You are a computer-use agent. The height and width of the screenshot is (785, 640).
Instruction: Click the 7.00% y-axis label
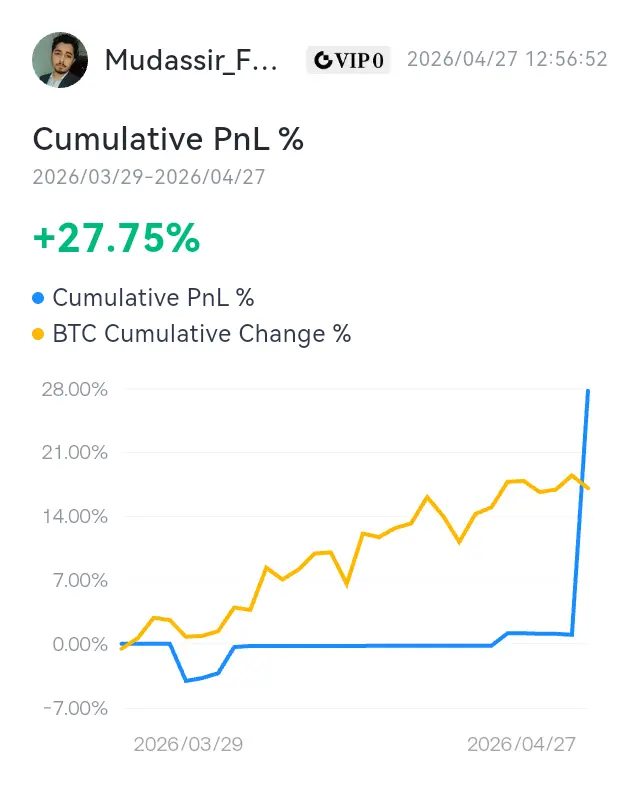[76, 581]
